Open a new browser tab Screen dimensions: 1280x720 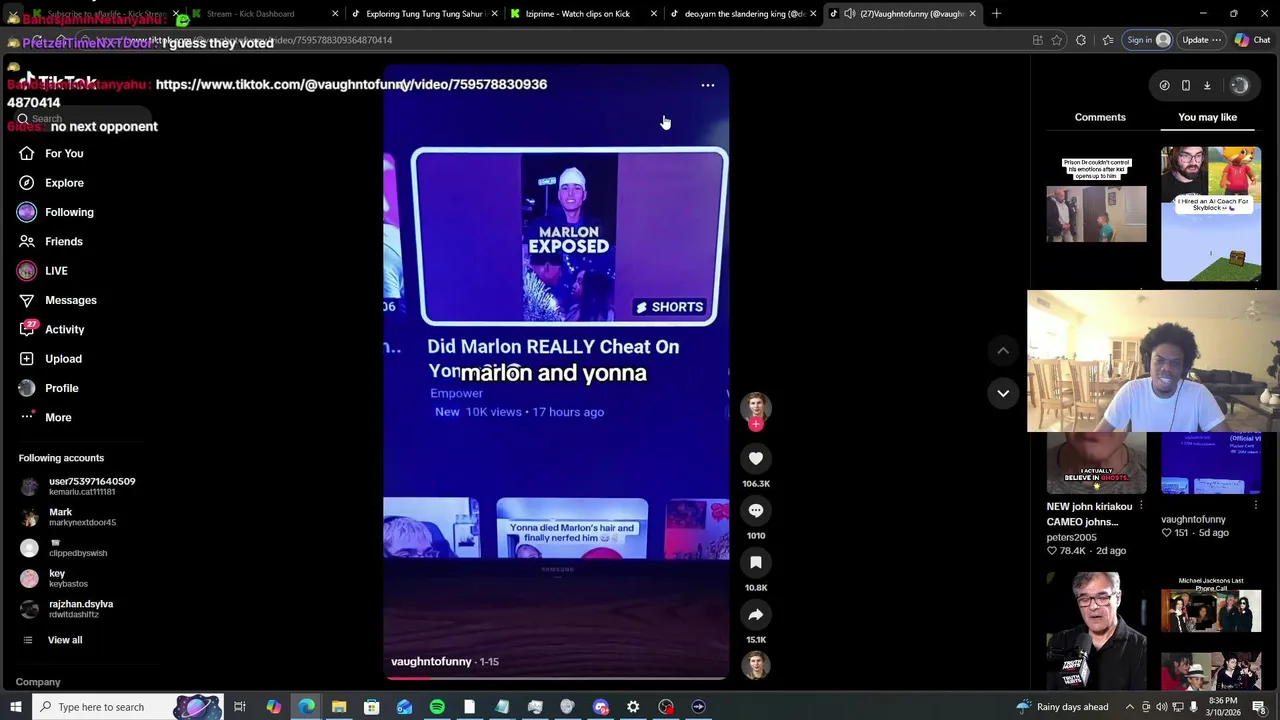tap(996, 14)
